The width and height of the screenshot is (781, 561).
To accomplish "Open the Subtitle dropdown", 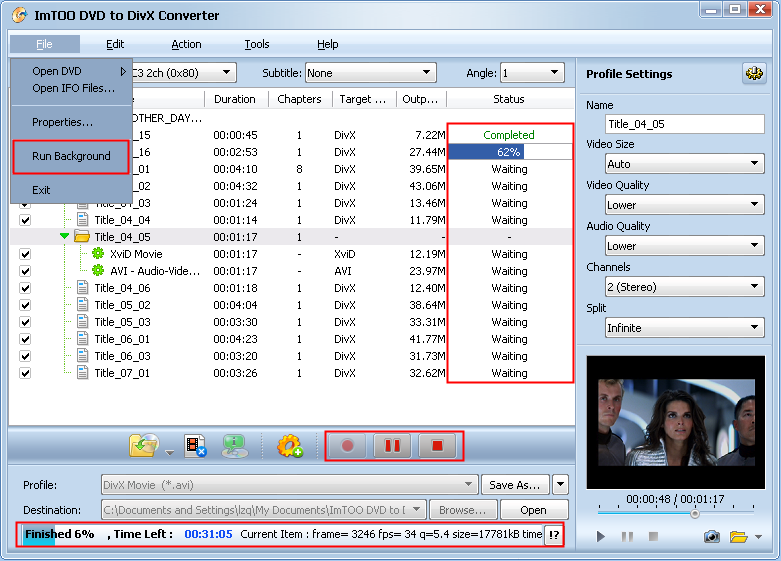I will (371, 73).
